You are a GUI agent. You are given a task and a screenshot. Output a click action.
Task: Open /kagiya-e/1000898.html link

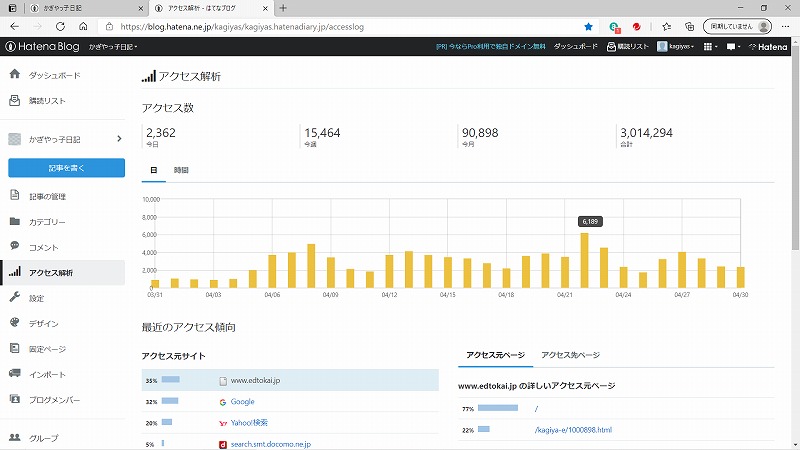tap(573, 430)
